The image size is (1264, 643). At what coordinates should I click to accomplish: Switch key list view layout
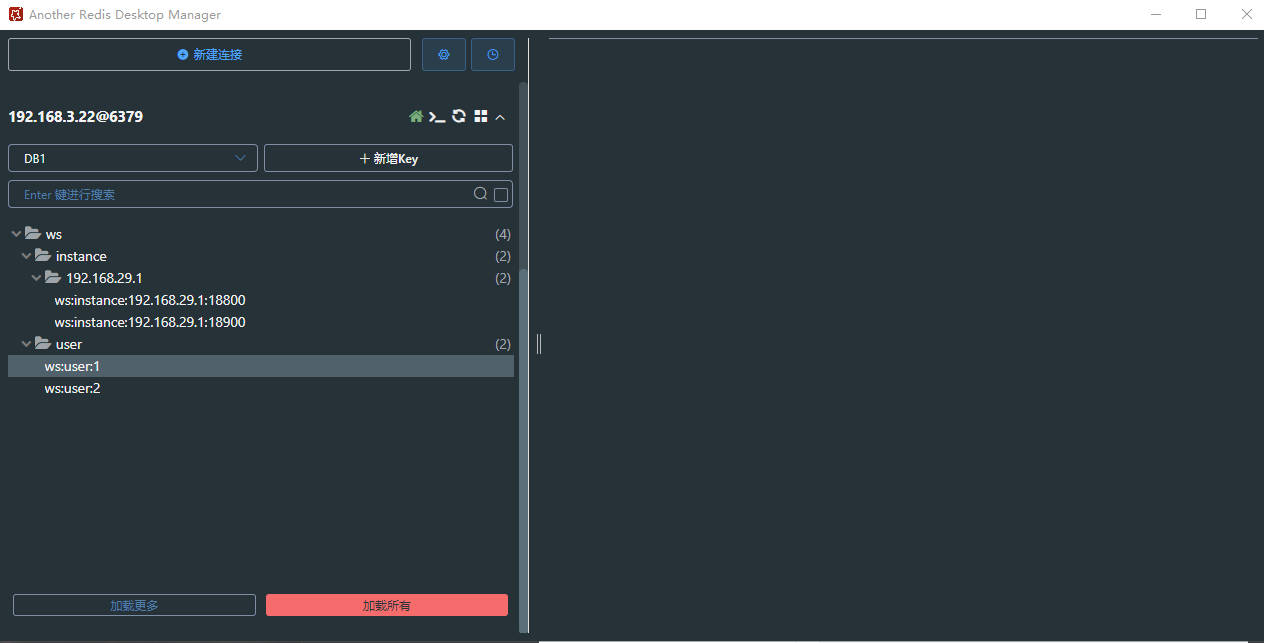[480, 116]
